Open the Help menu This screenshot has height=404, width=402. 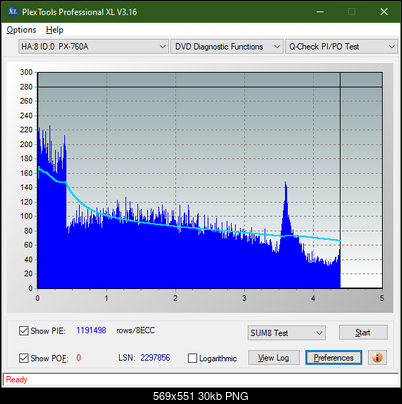point(54,30)
